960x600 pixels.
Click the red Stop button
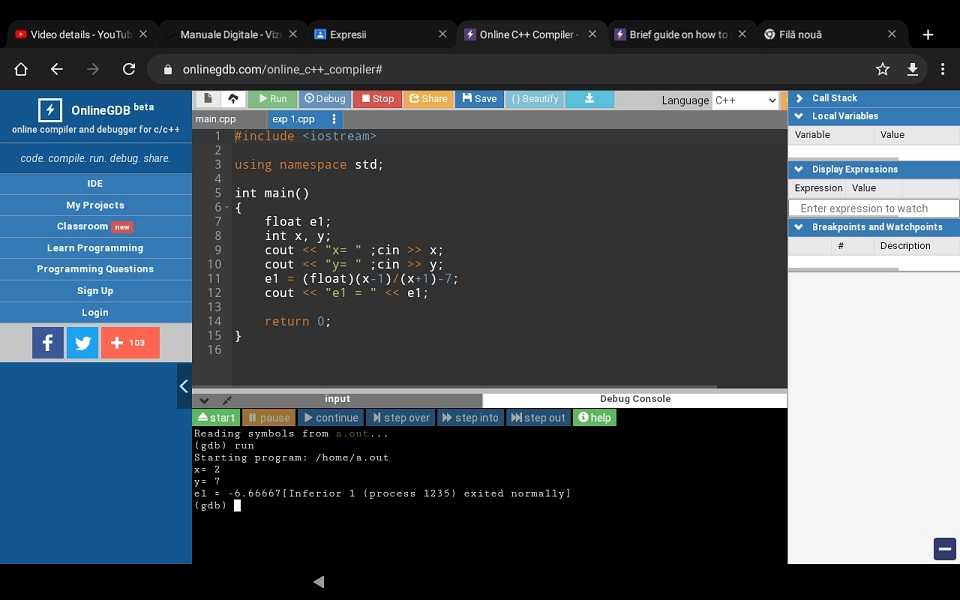(x=378, y=99)
